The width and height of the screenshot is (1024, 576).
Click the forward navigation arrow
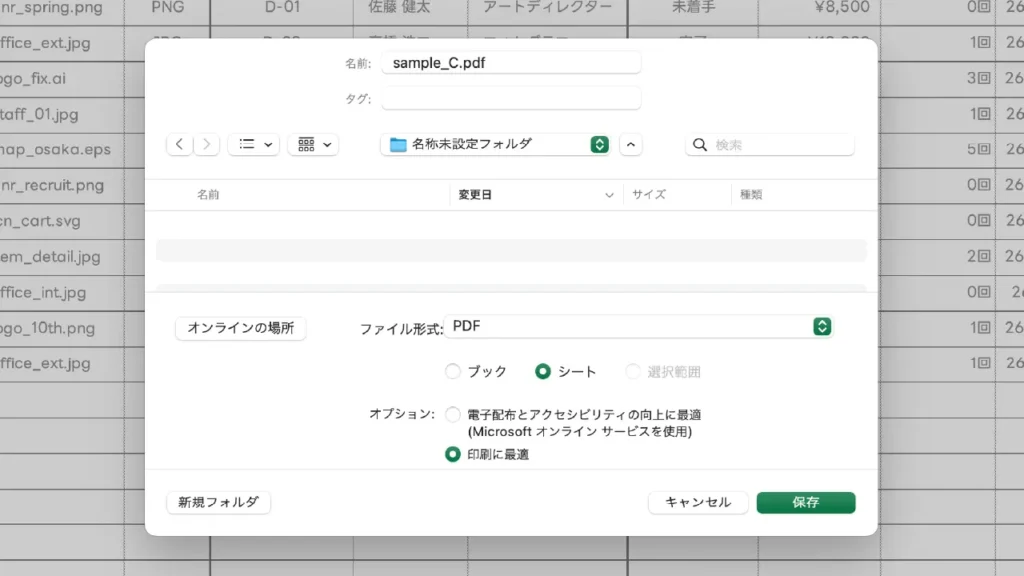(207, 145)
